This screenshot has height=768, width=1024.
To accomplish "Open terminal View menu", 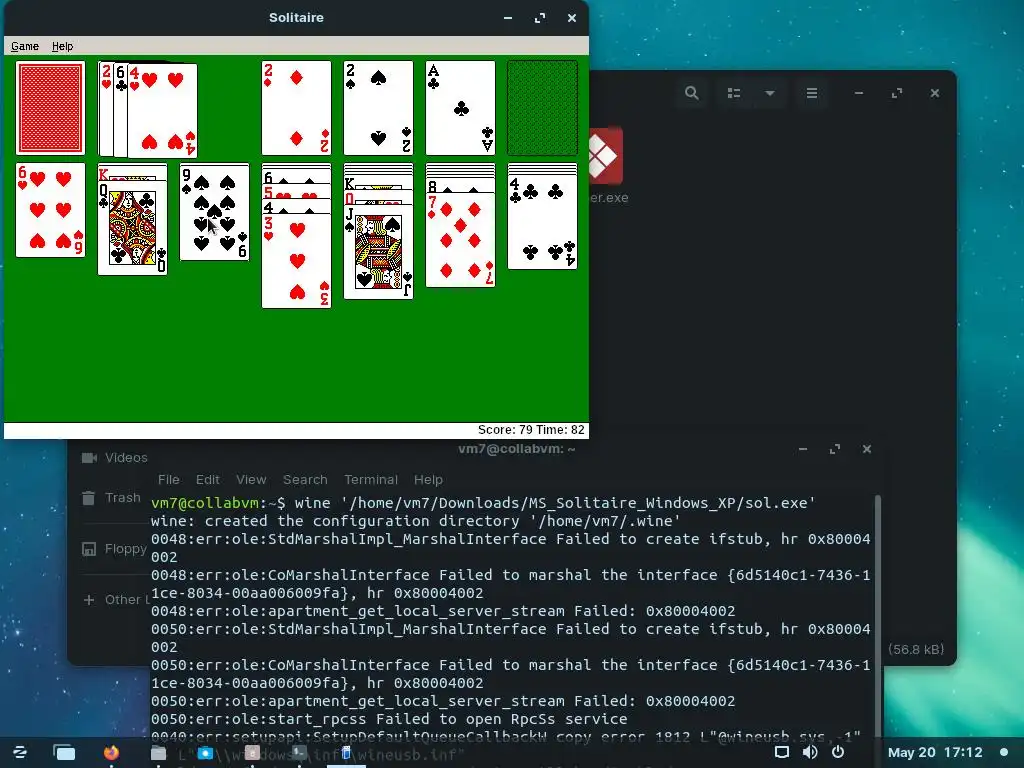I will point(251,479).
